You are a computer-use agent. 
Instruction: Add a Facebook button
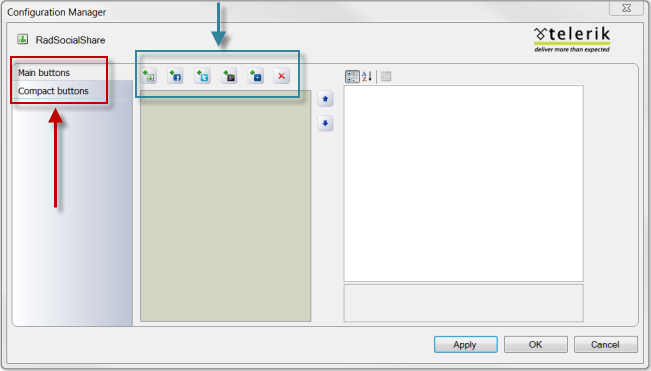coord(175,76)
